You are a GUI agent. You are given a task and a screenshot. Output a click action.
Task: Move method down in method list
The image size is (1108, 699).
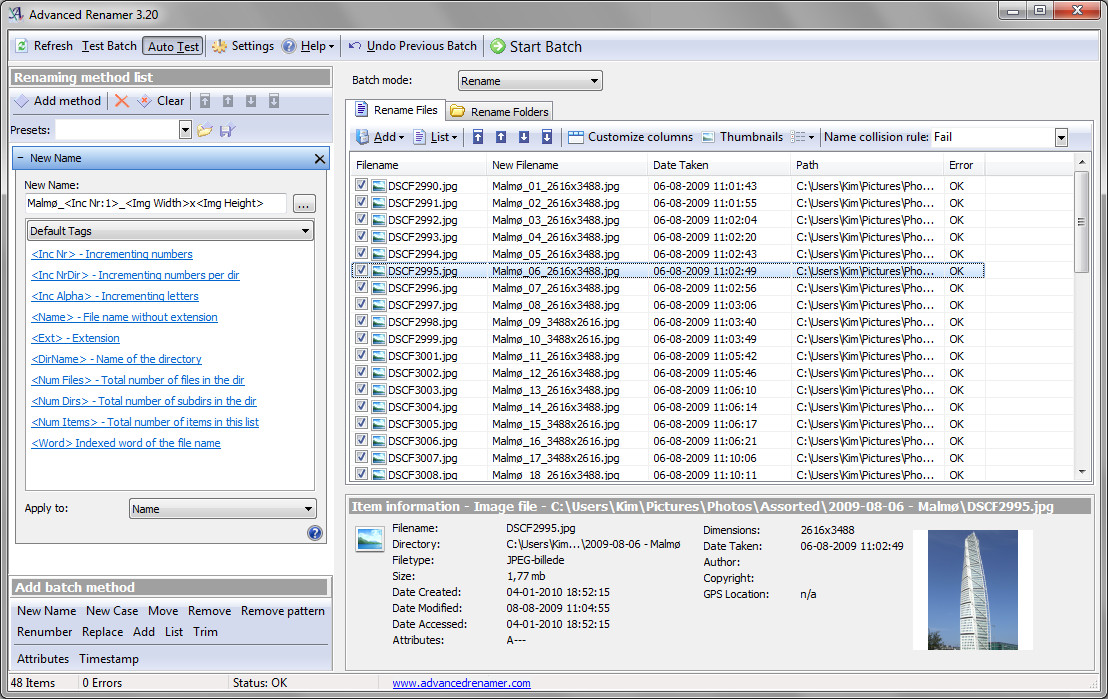click(x=251, y=101)
